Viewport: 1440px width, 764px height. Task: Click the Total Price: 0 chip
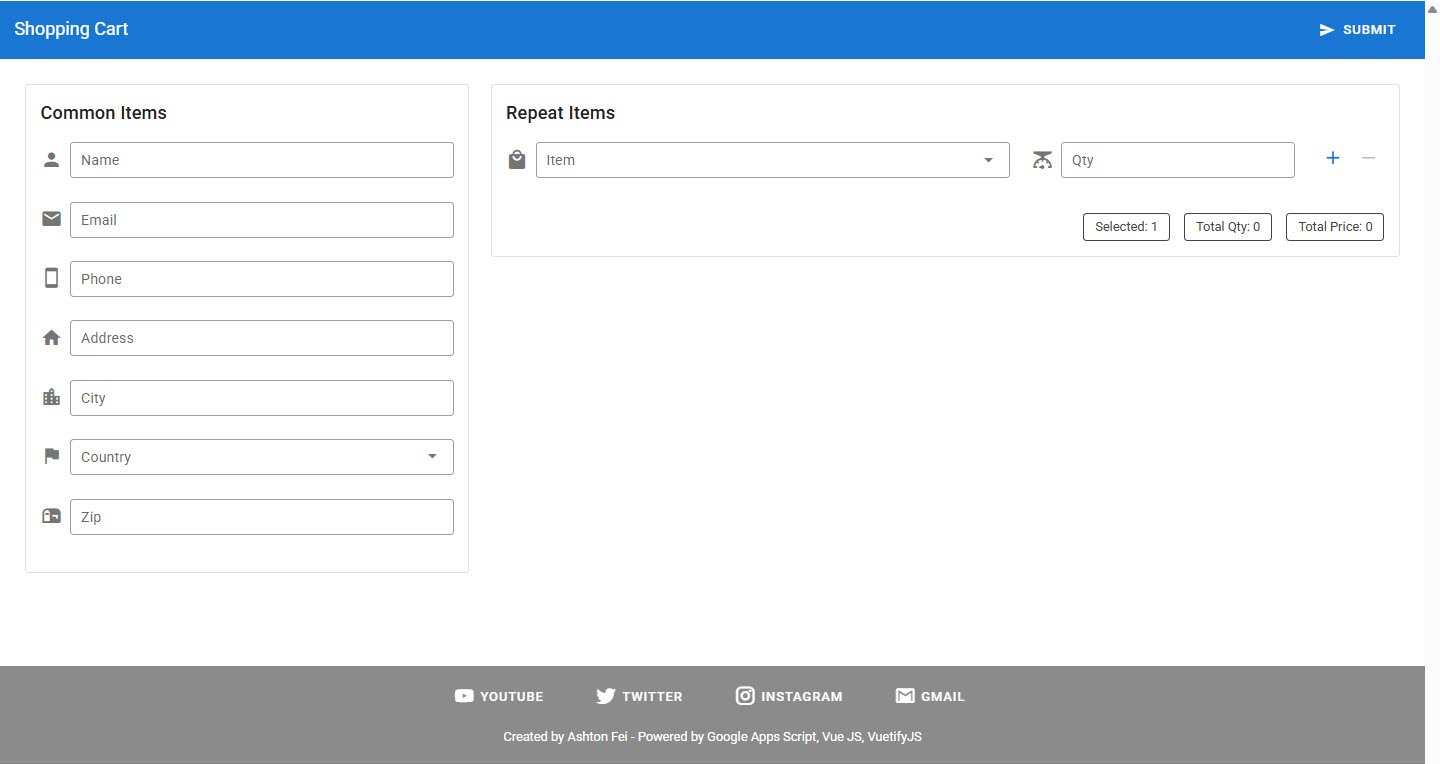coord(1335,227)
